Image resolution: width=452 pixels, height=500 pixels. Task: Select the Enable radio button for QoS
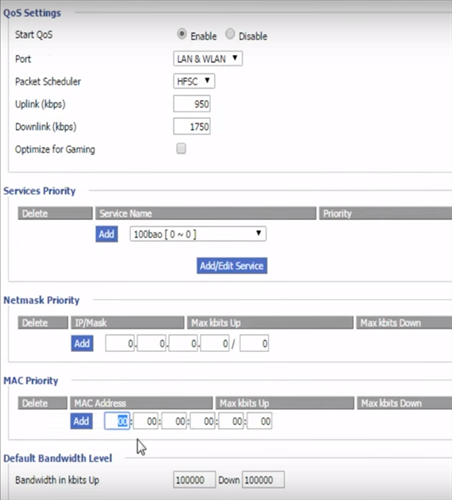[182, 34]
